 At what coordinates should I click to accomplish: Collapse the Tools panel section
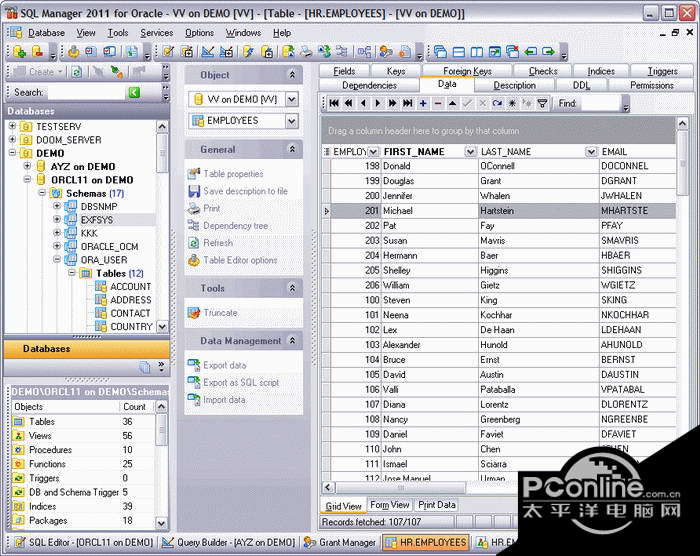tap(292, 288)
